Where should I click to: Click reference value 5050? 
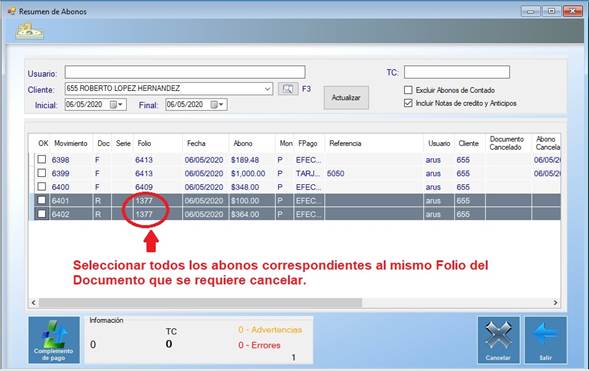(335, 173)
